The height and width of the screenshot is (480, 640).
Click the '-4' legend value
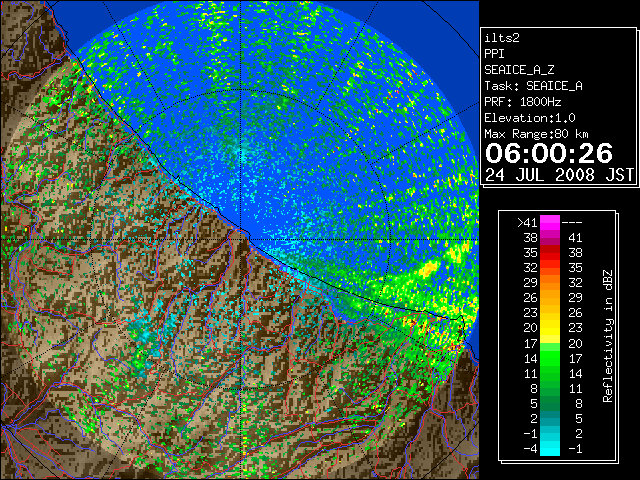(x=530, y=449)
